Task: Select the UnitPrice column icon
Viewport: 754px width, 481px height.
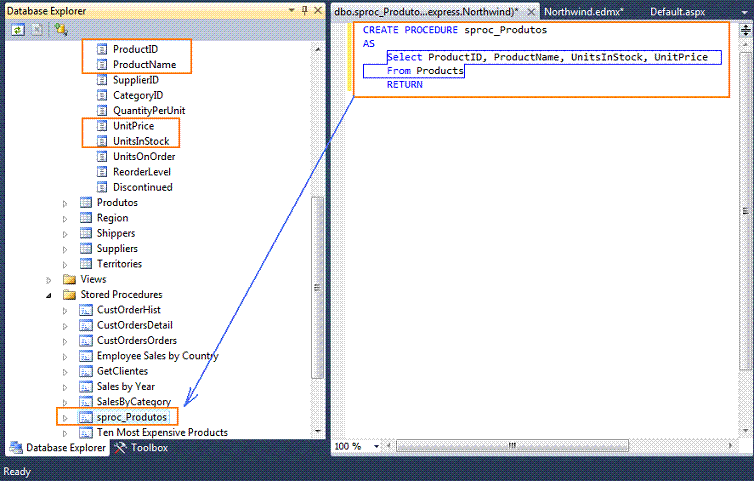Action: coord(102,126)
